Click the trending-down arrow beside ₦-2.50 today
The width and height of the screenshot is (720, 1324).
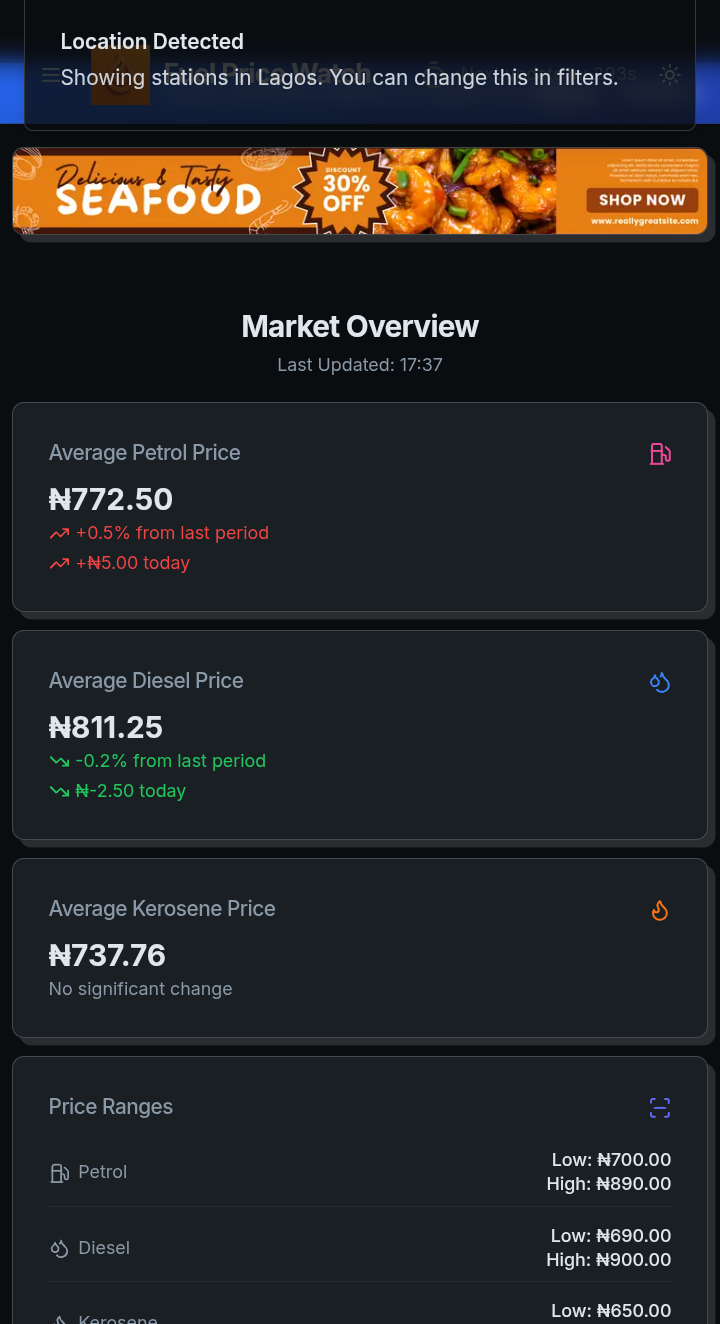point(59,792)
